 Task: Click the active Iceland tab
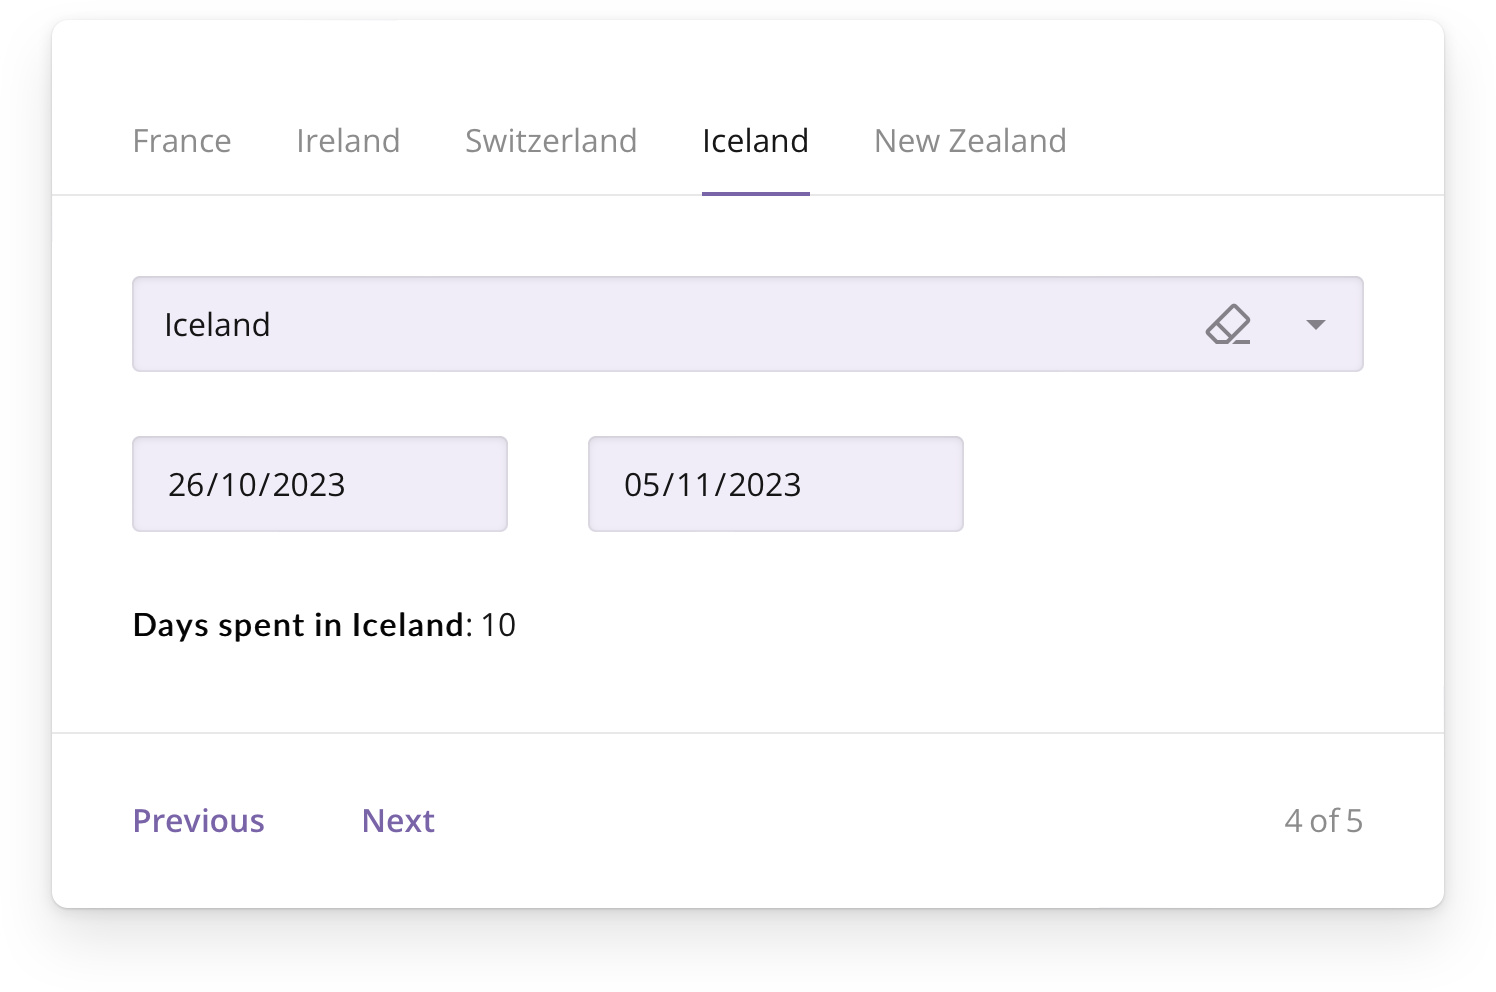click(755, 141)
